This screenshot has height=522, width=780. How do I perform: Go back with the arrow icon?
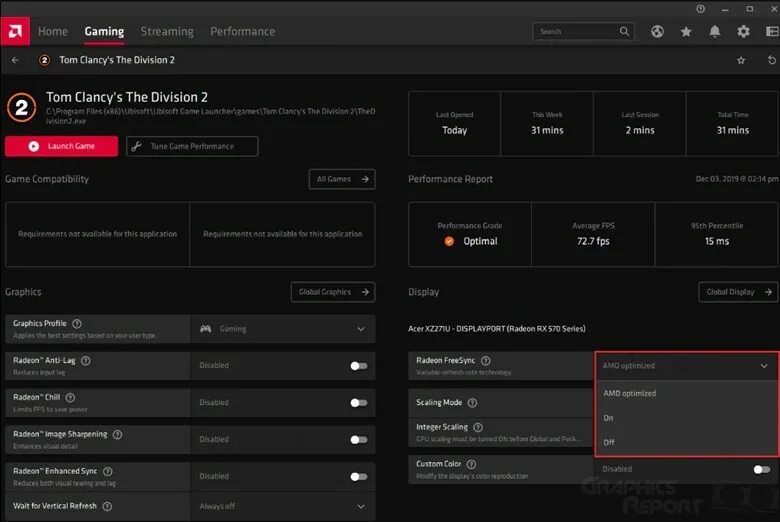(15, 60)
